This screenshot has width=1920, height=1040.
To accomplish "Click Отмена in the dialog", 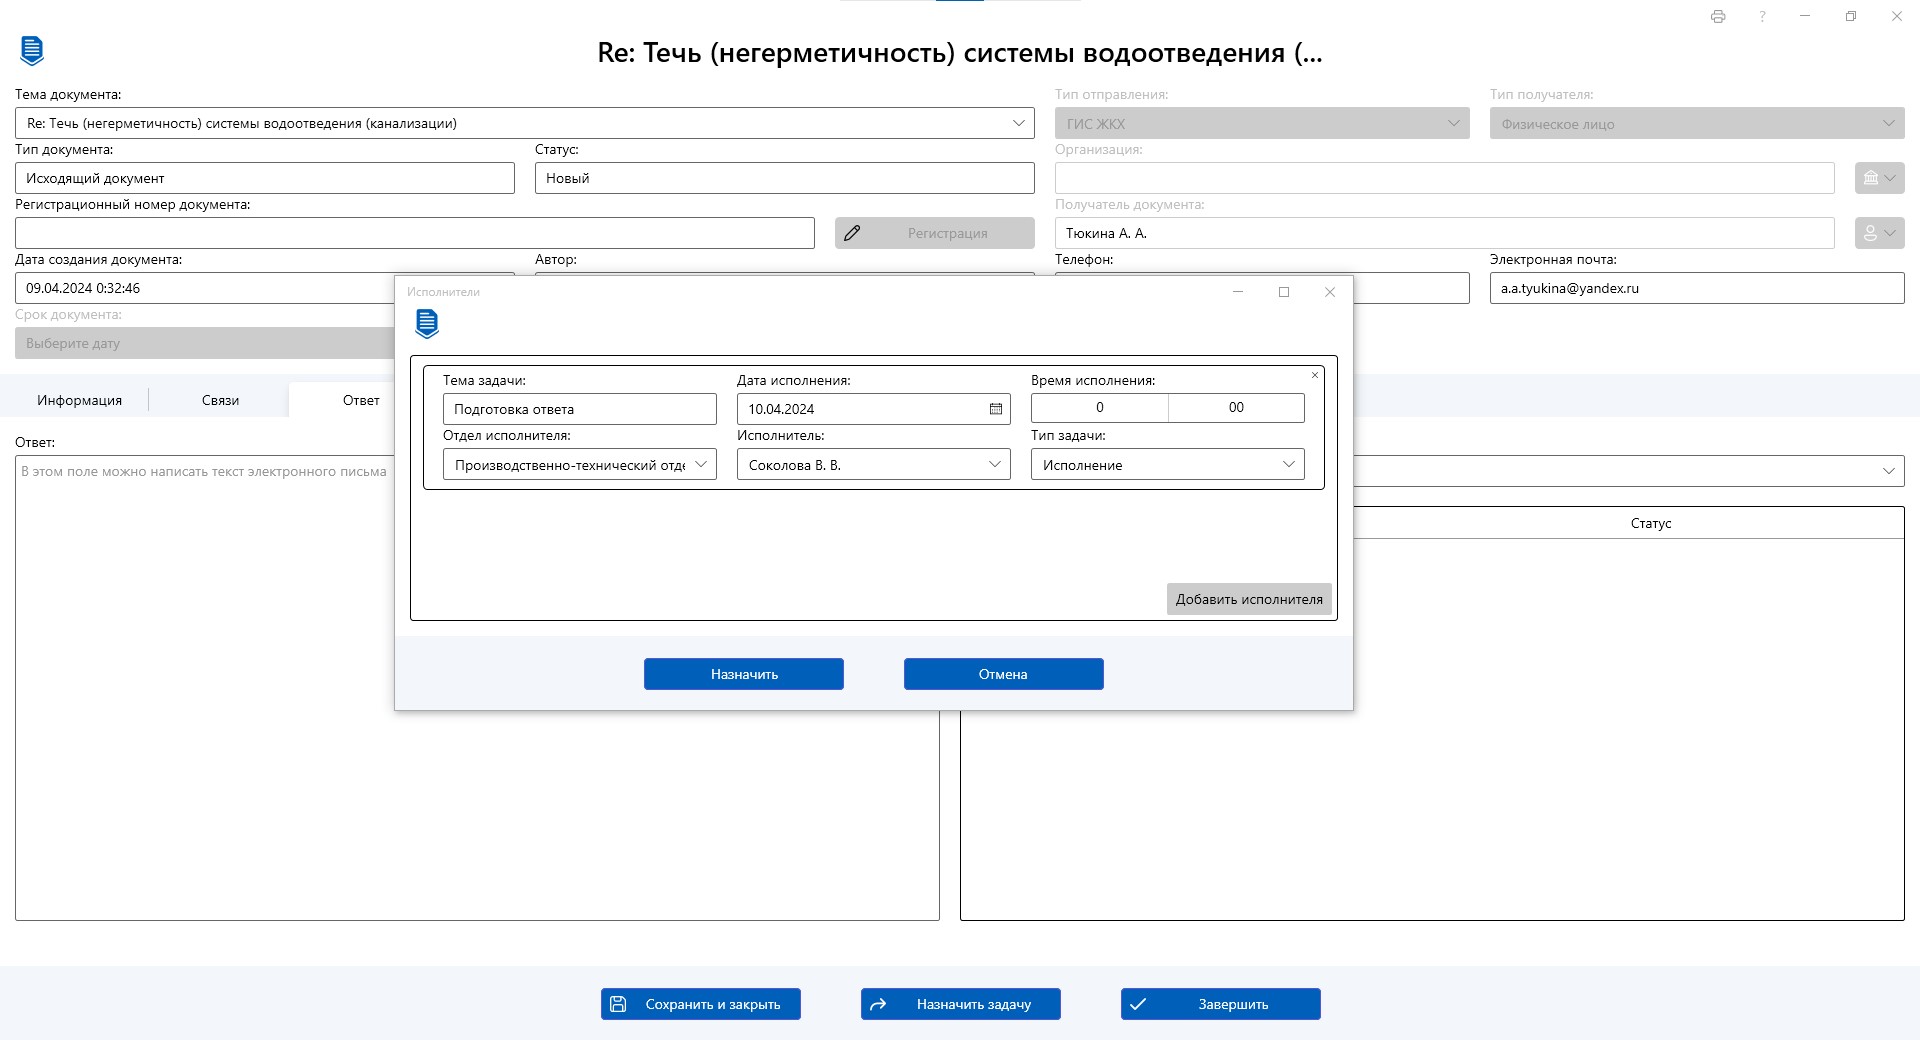I will pyautogui.click(x=1004, y=674).
